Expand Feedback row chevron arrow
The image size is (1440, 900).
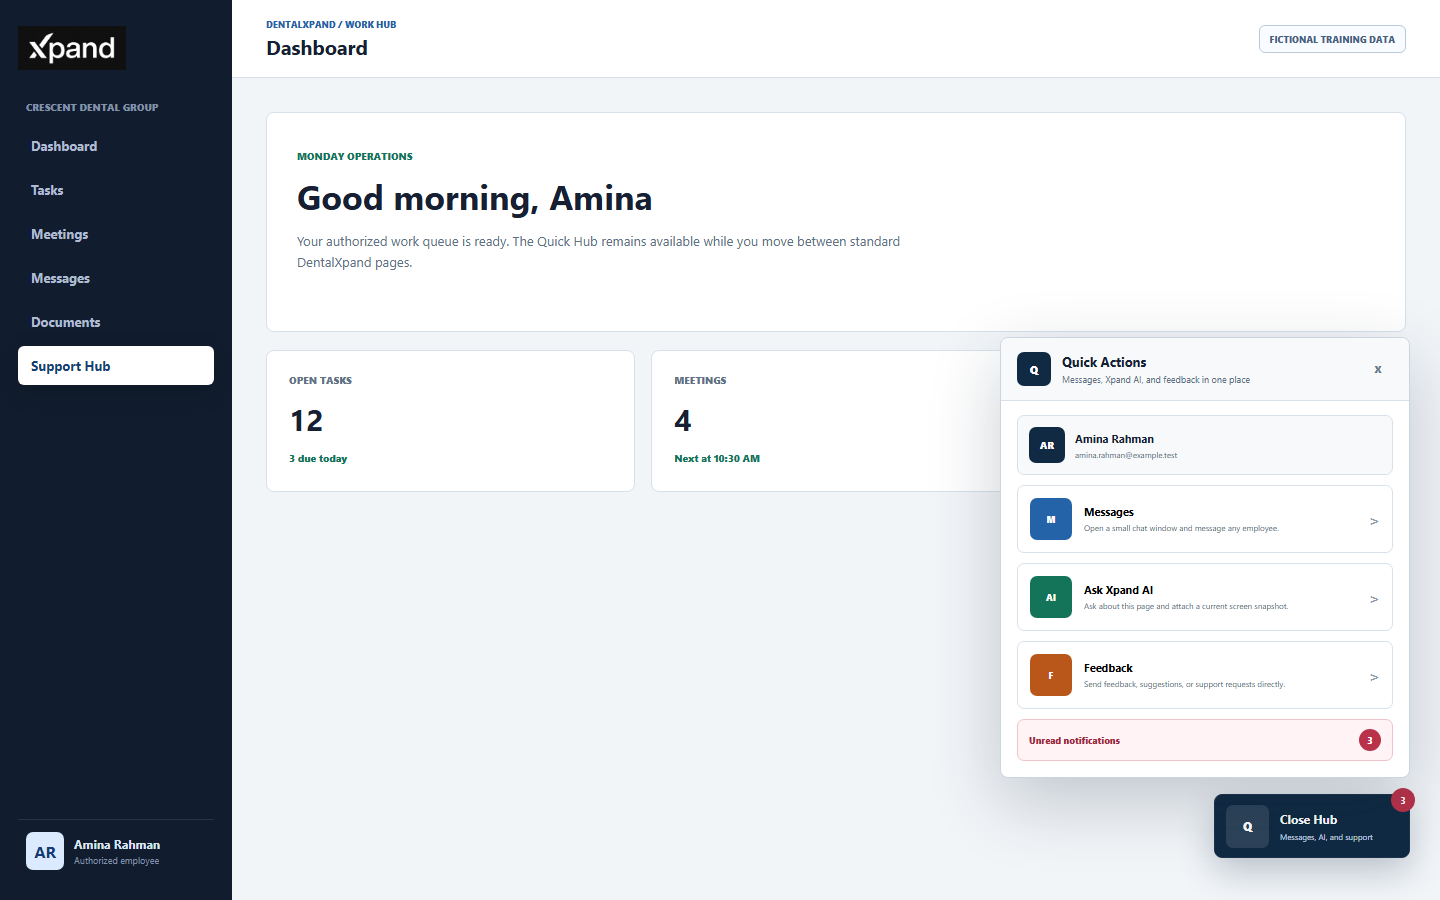click(x=1374, y=677)
